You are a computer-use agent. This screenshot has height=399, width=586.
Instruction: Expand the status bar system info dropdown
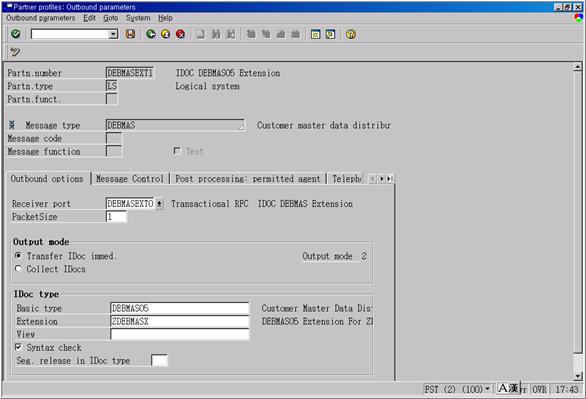[x=487, y=389]
